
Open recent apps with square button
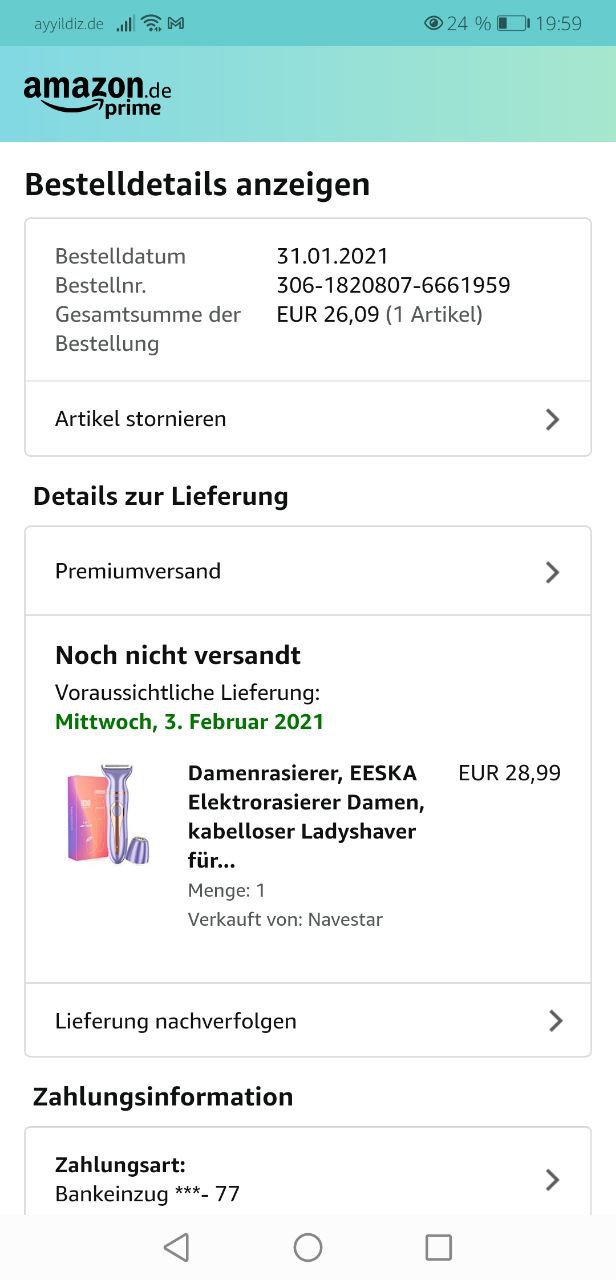pos(438,1247)
